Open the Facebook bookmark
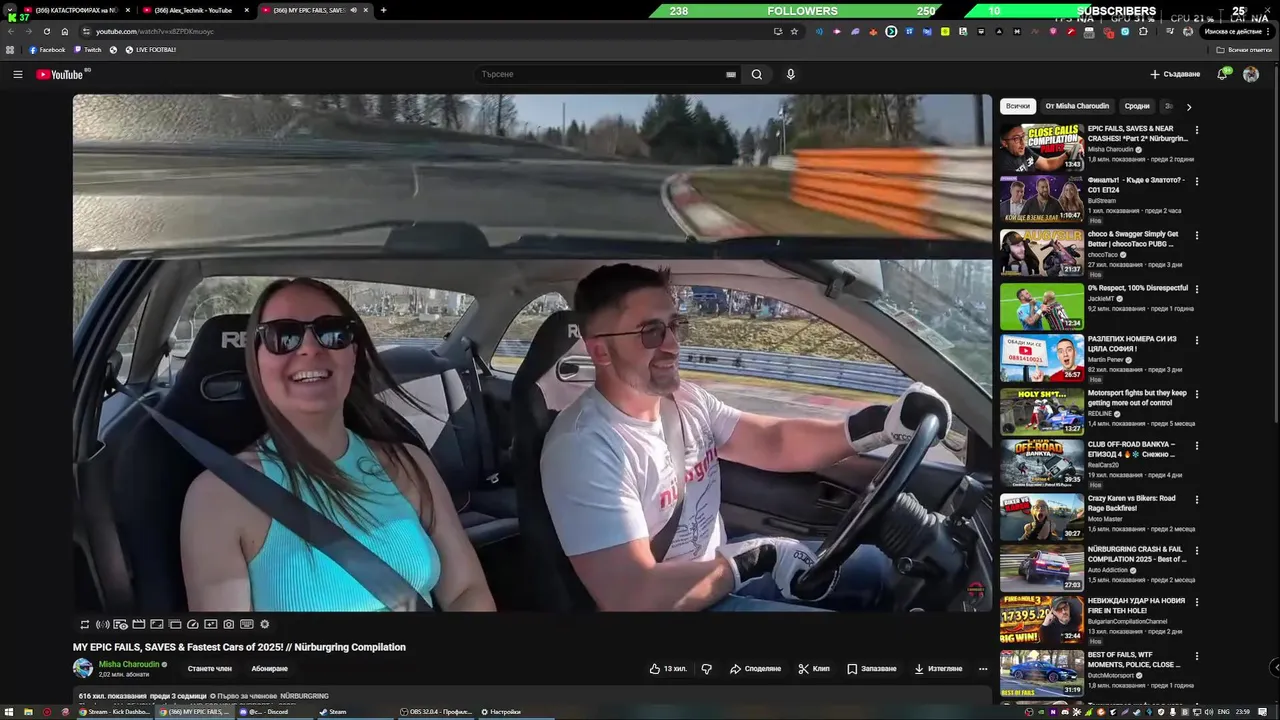1280x720 pixels. tap(47, 50)
